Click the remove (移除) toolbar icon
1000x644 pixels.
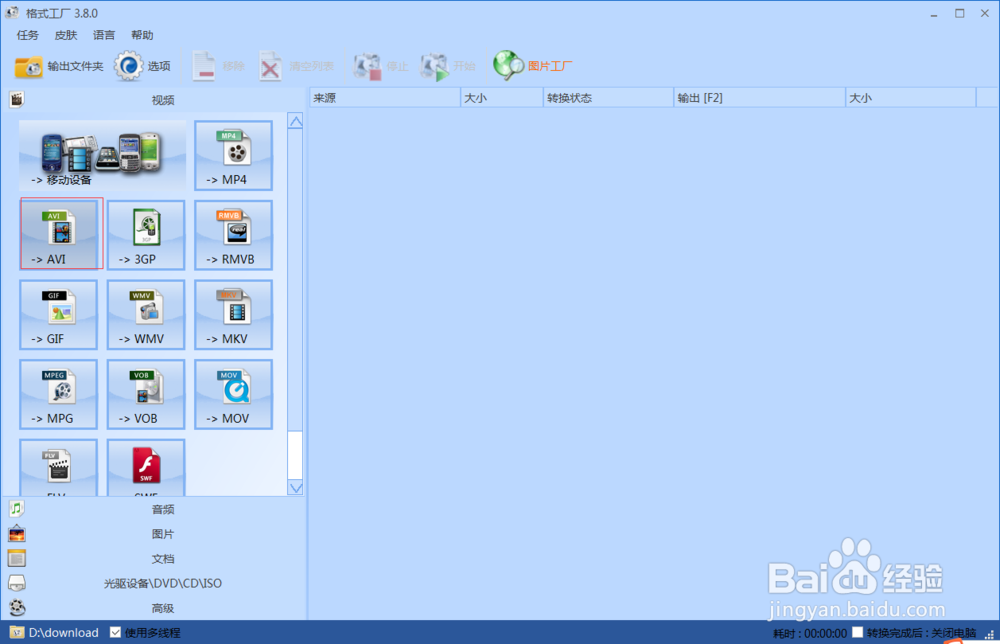[203, 66]
